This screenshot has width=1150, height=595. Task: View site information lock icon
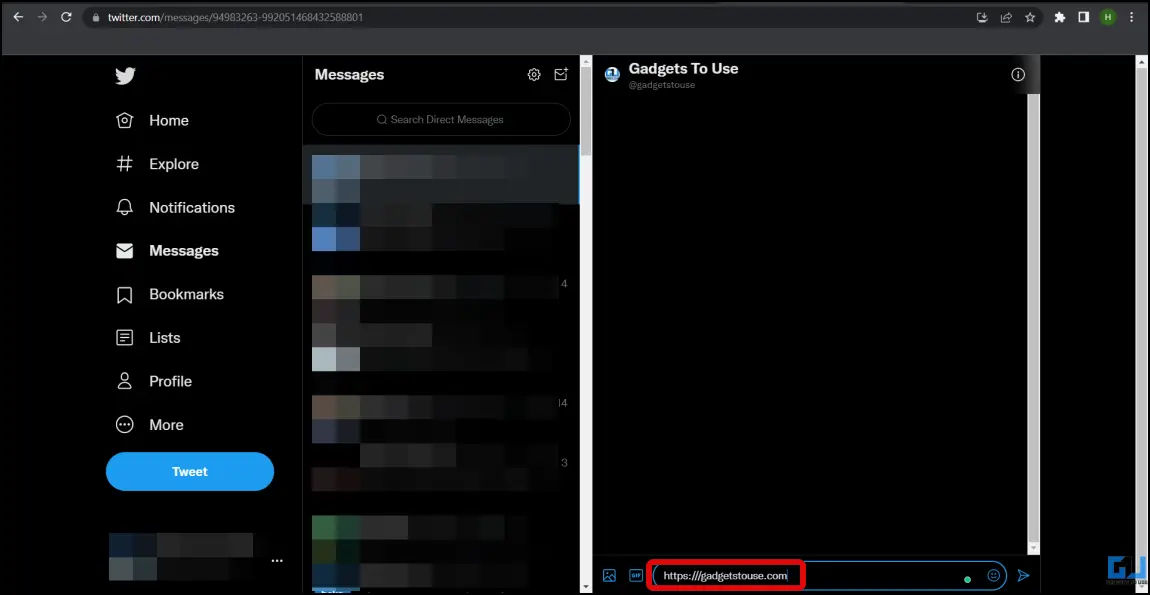tap(95, 18)
